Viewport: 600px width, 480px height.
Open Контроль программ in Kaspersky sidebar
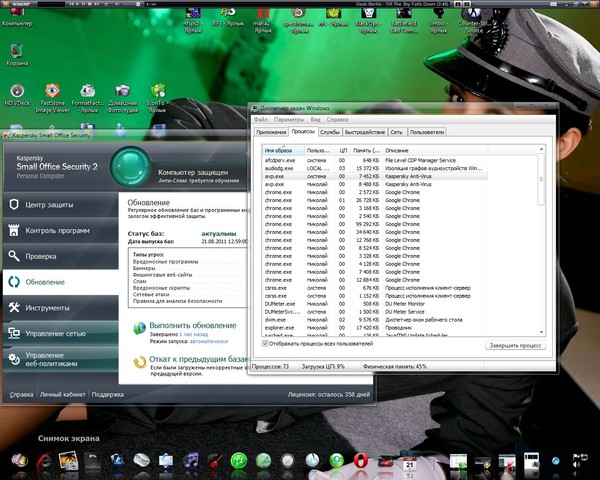point(60,230)
